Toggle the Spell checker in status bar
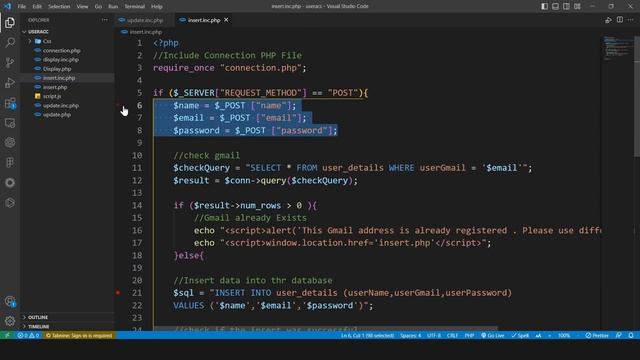640x360 pixels. click(x=520, y=336)
